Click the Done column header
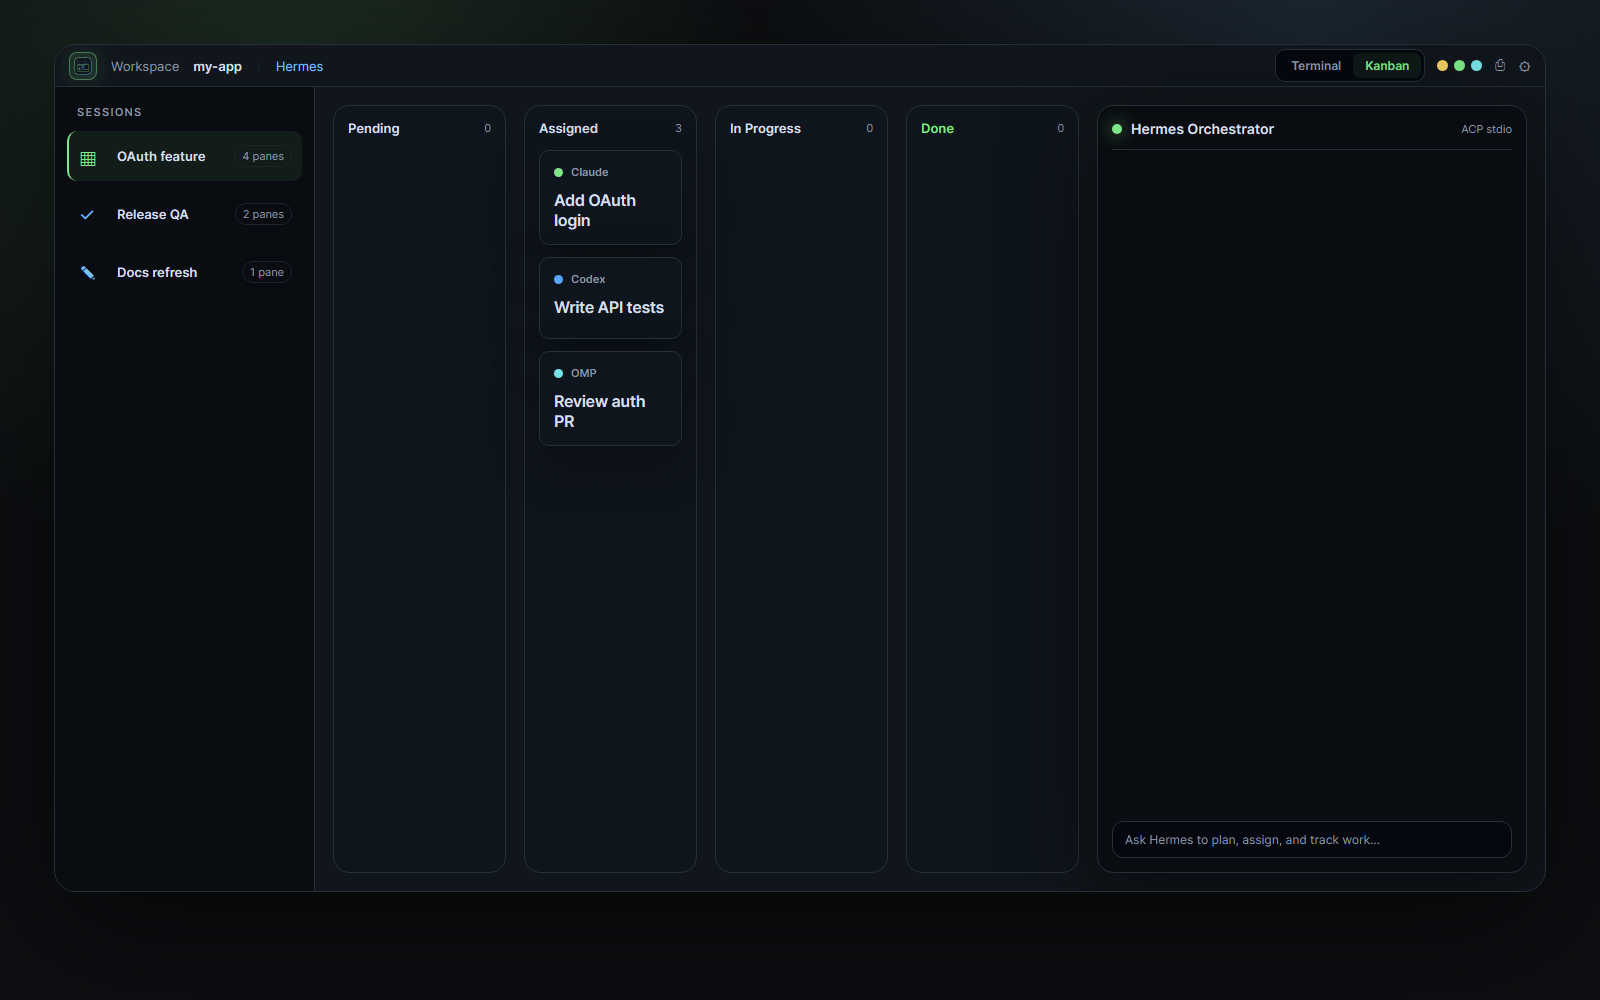 tap(937, 129)
